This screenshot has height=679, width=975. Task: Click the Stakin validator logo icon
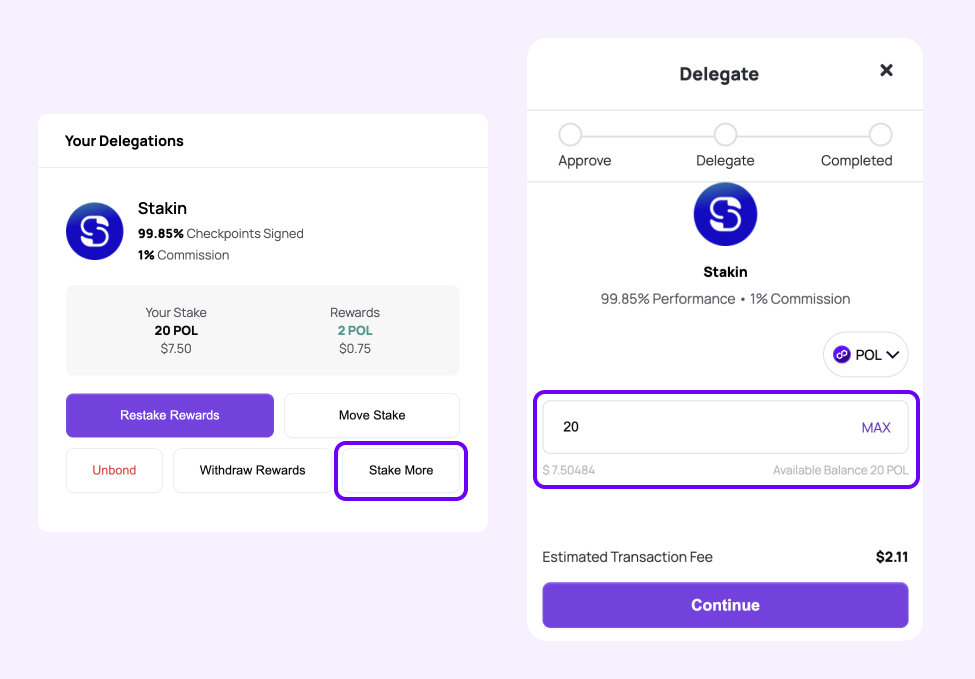[x=94, y=231]
